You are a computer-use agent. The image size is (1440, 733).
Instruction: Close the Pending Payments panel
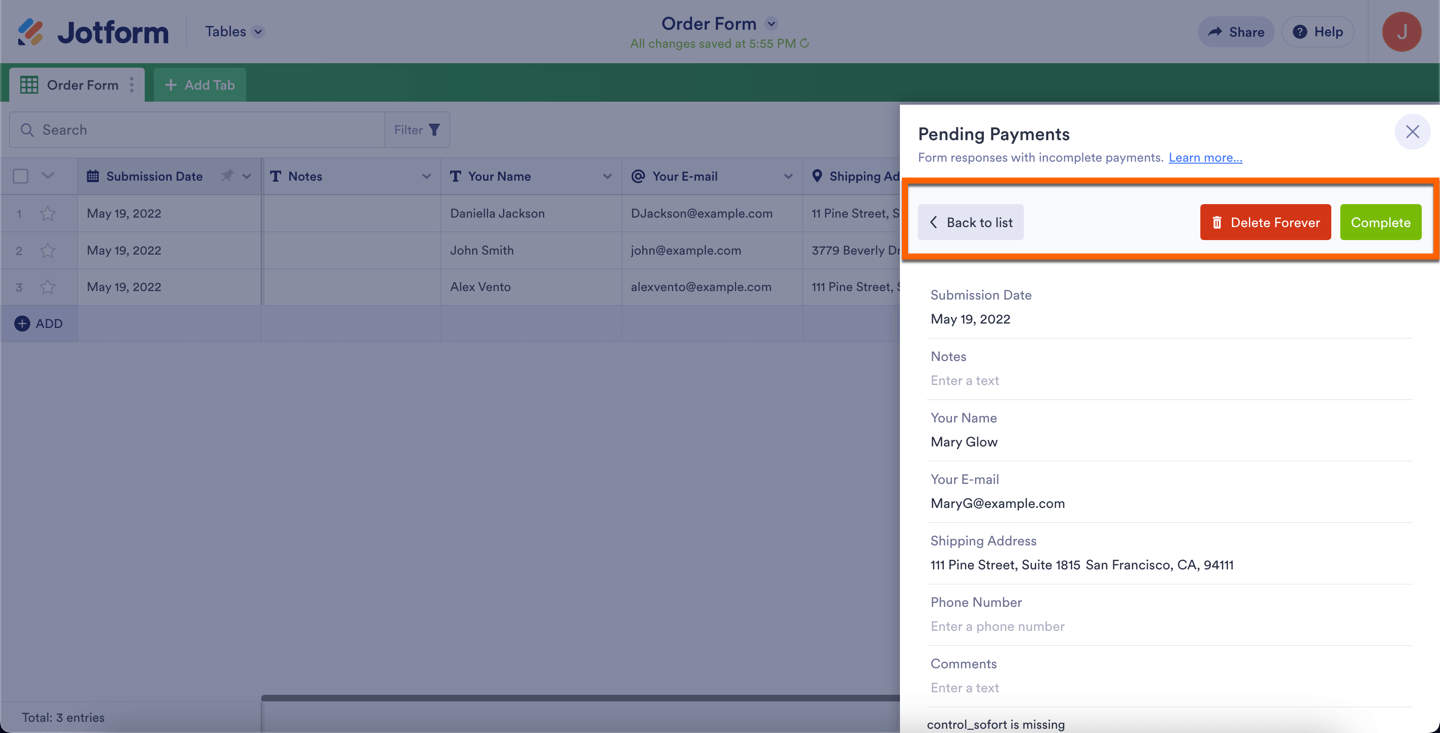tap(1412, 132)
